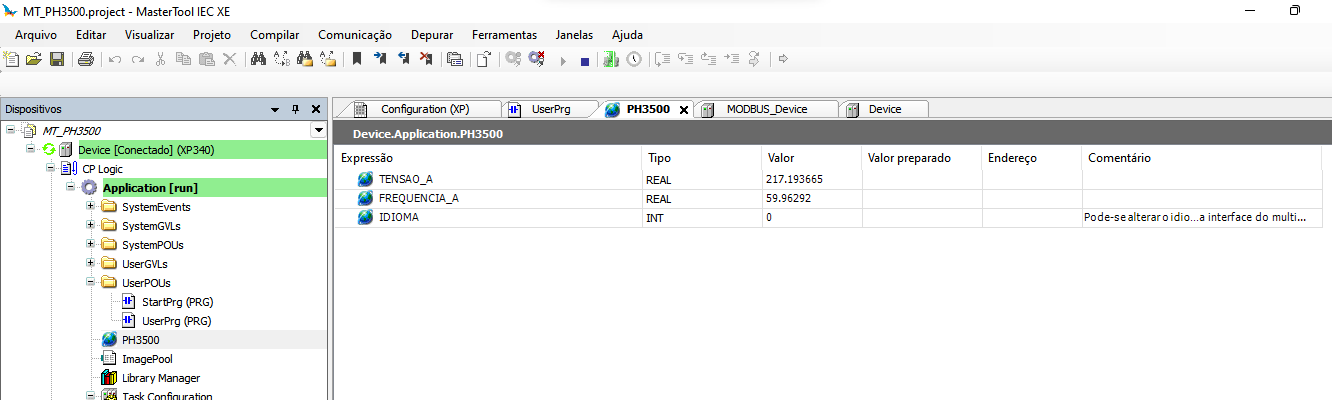Save the project with the floppy disk icon
The image size is (1332, 400).
click(x=57, y=60)
